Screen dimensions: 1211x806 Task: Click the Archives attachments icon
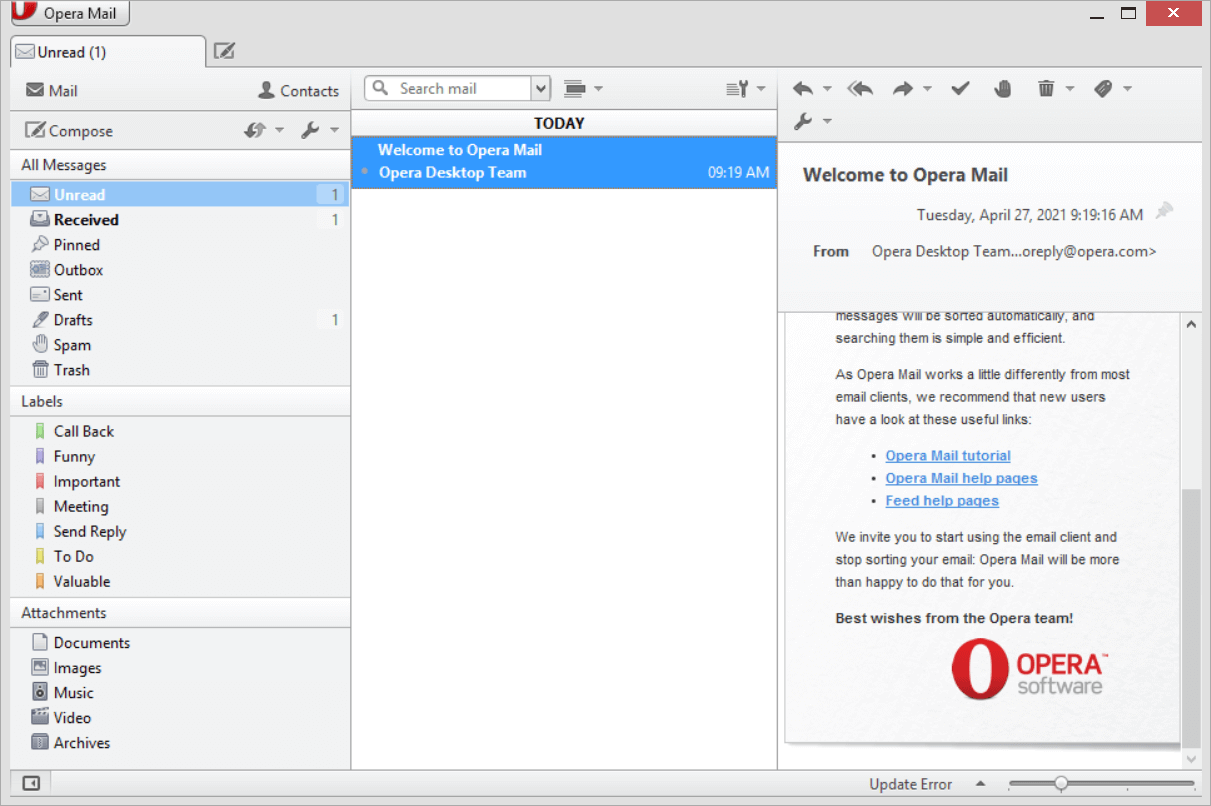click(x=40, y=743)
